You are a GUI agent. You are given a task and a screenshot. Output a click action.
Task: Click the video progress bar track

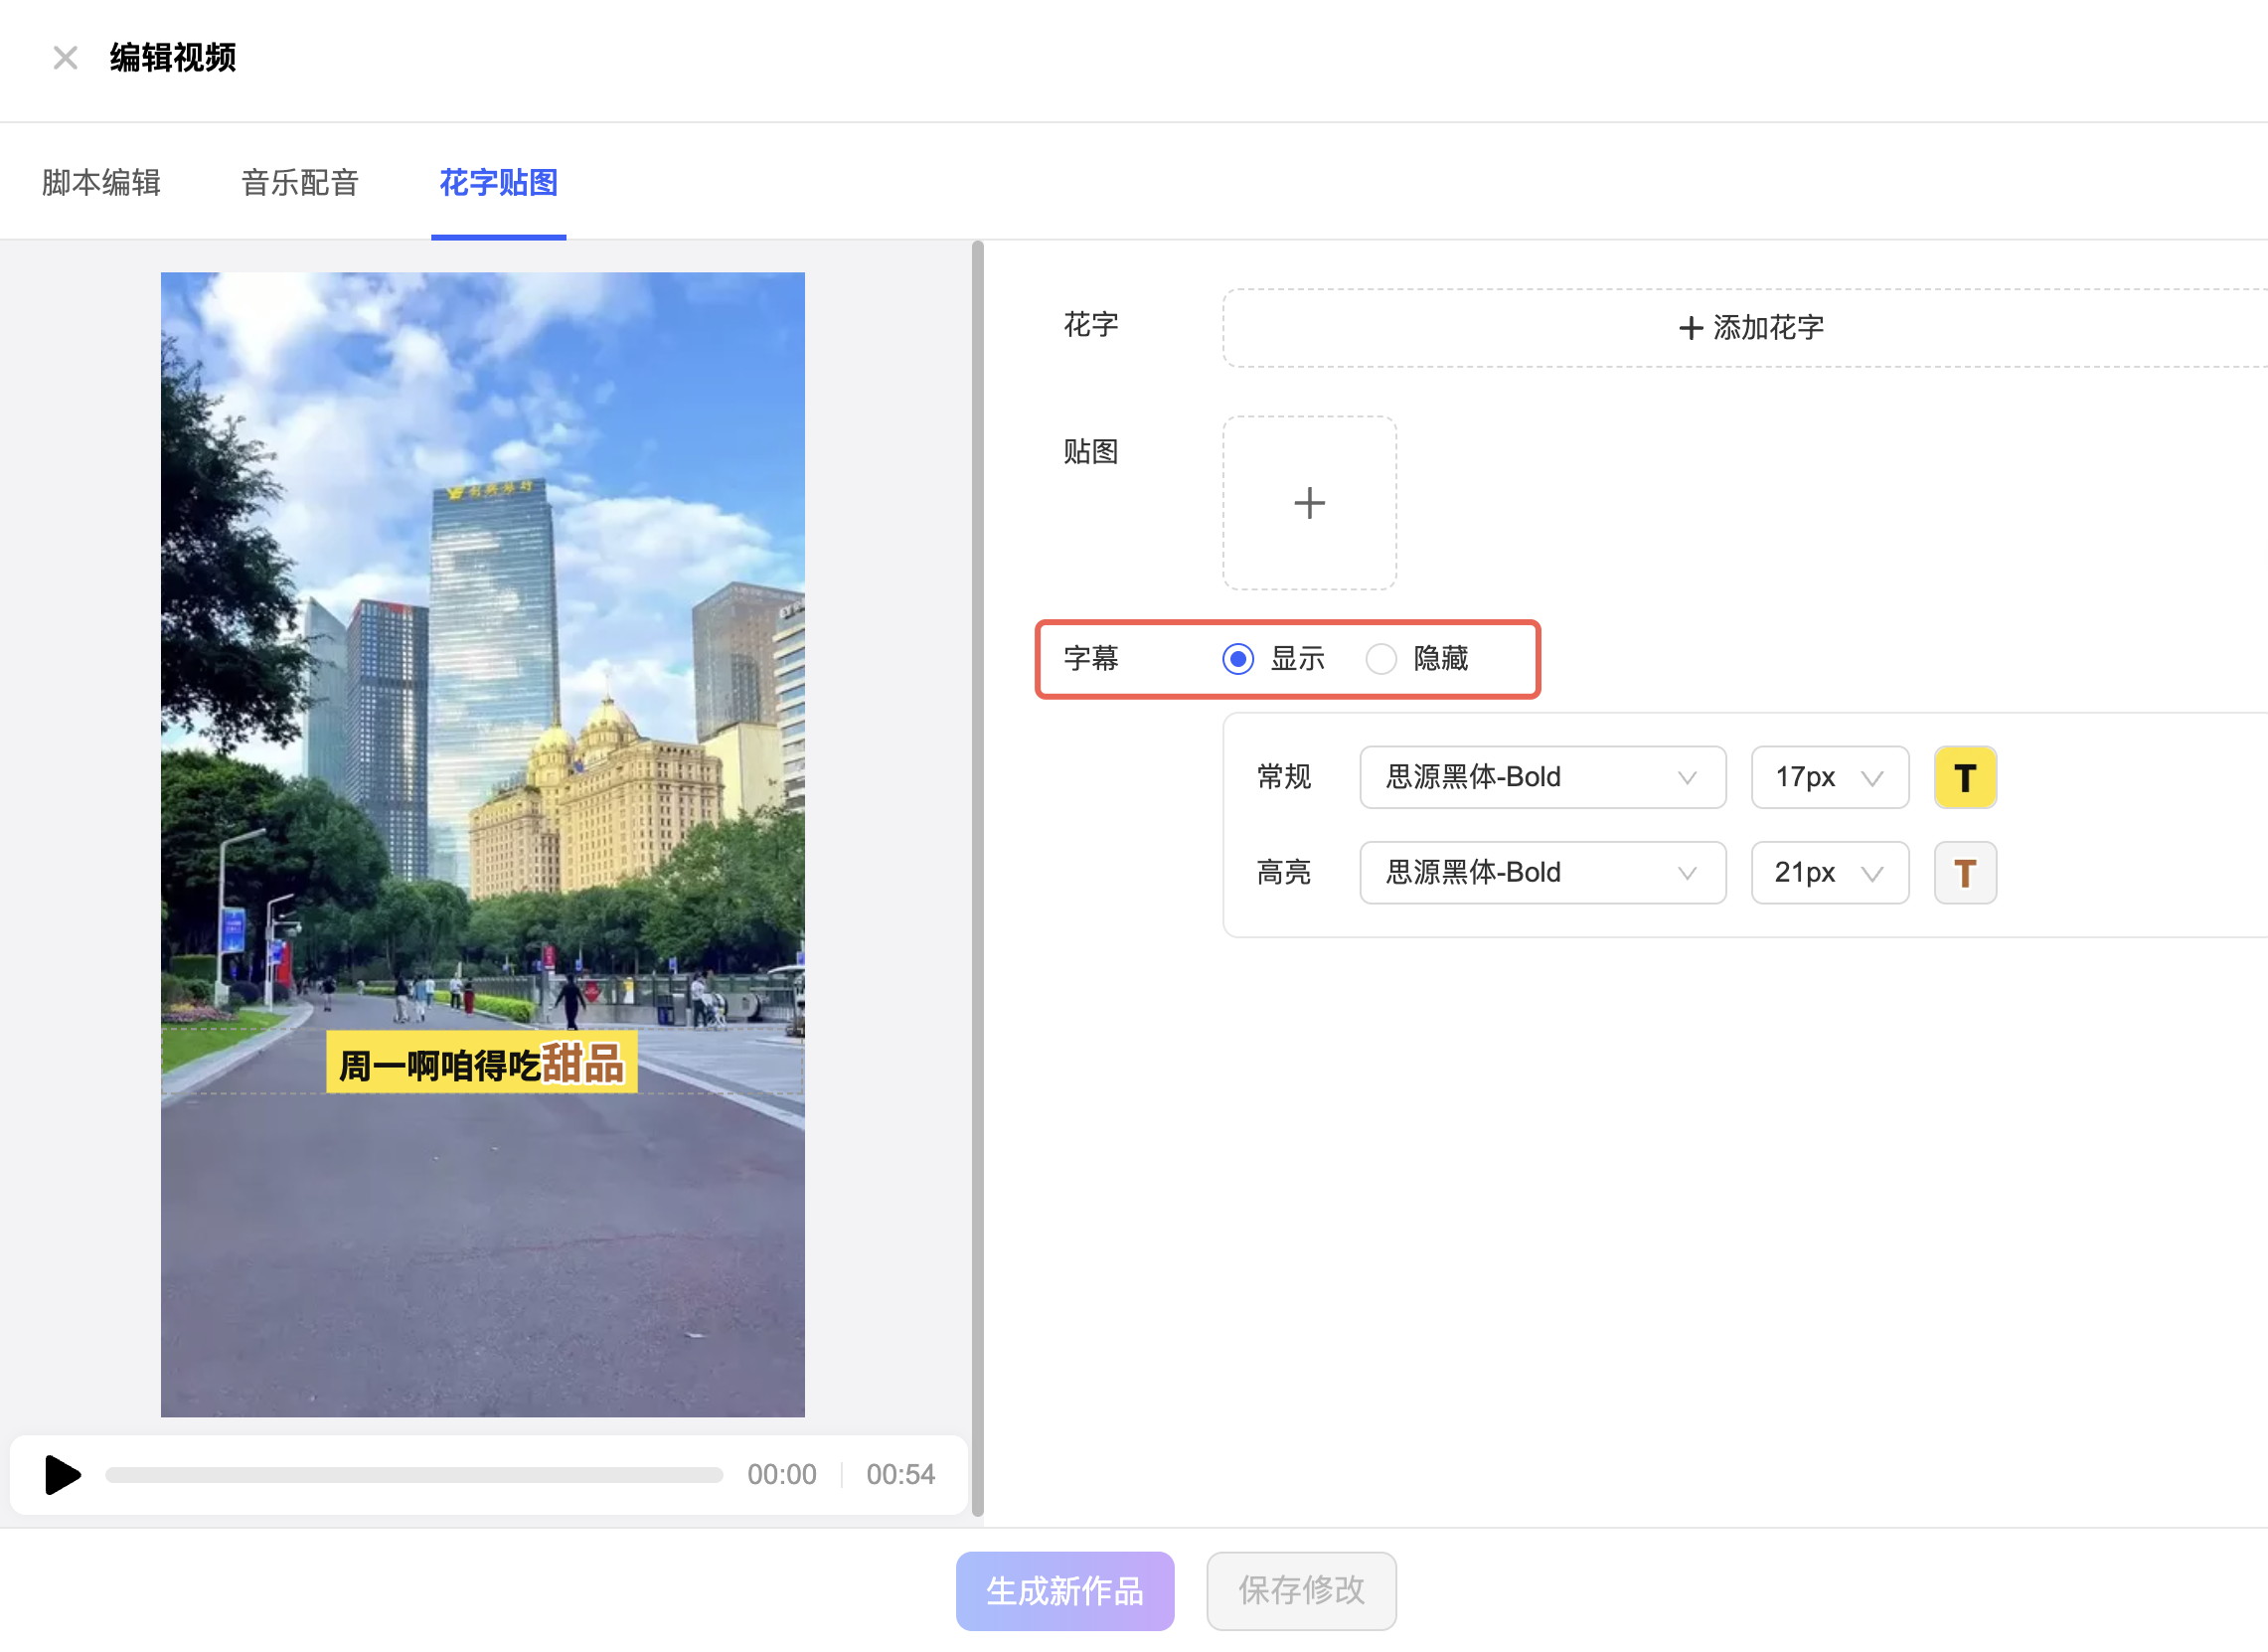[414, 1474]
